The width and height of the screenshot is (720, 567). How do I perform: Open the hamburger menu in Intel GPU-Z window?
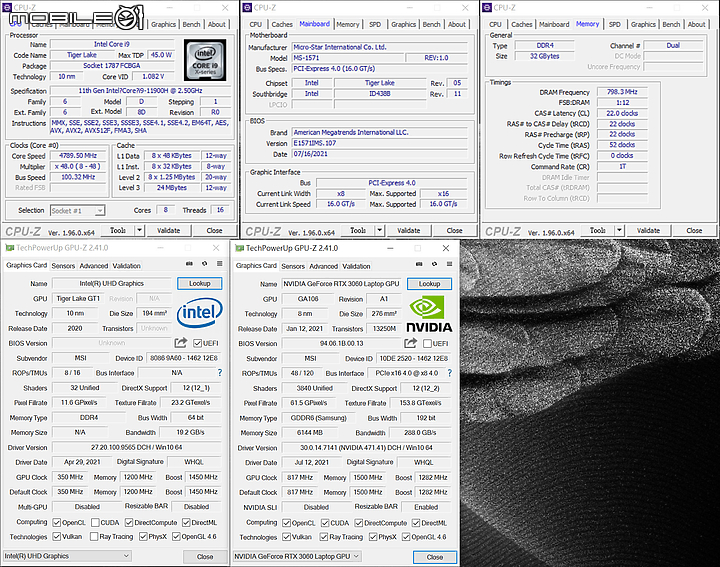(x=219, y=264)
